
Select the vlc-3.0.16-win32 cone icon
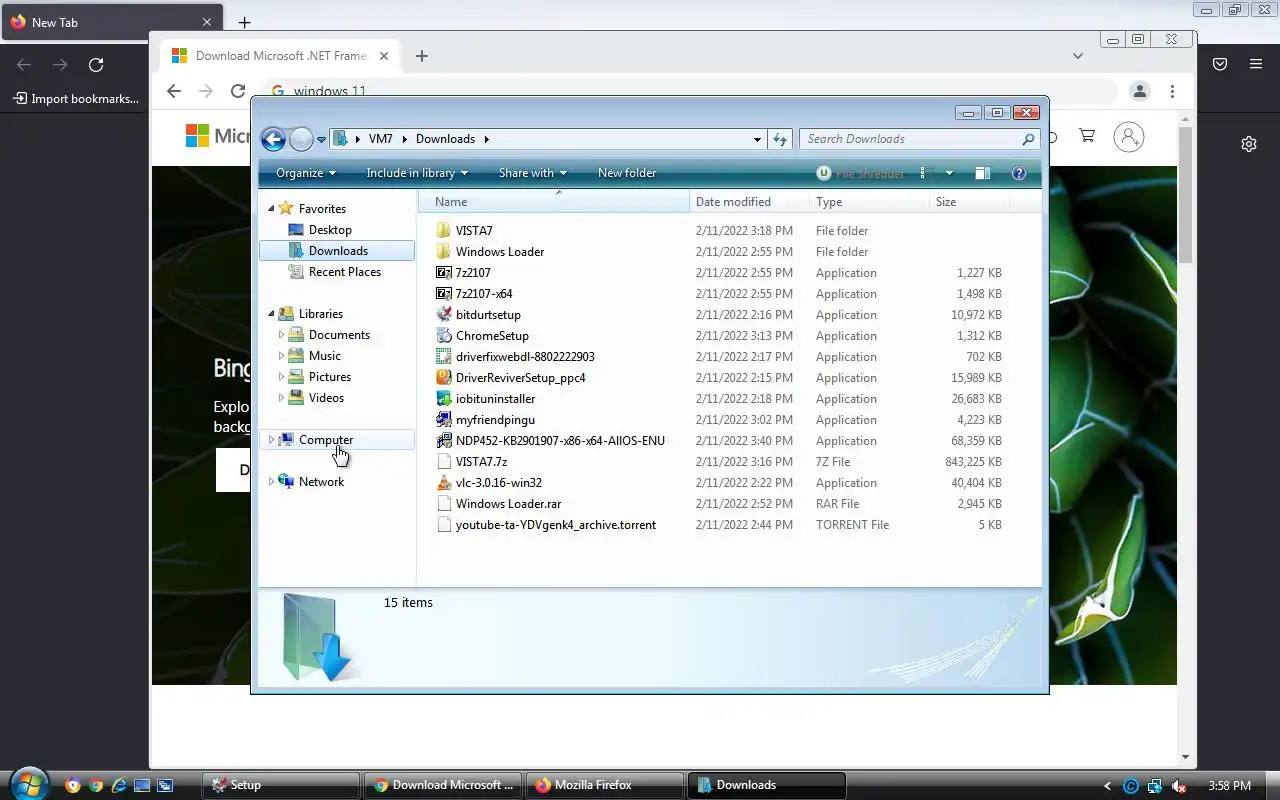[444, 482]
